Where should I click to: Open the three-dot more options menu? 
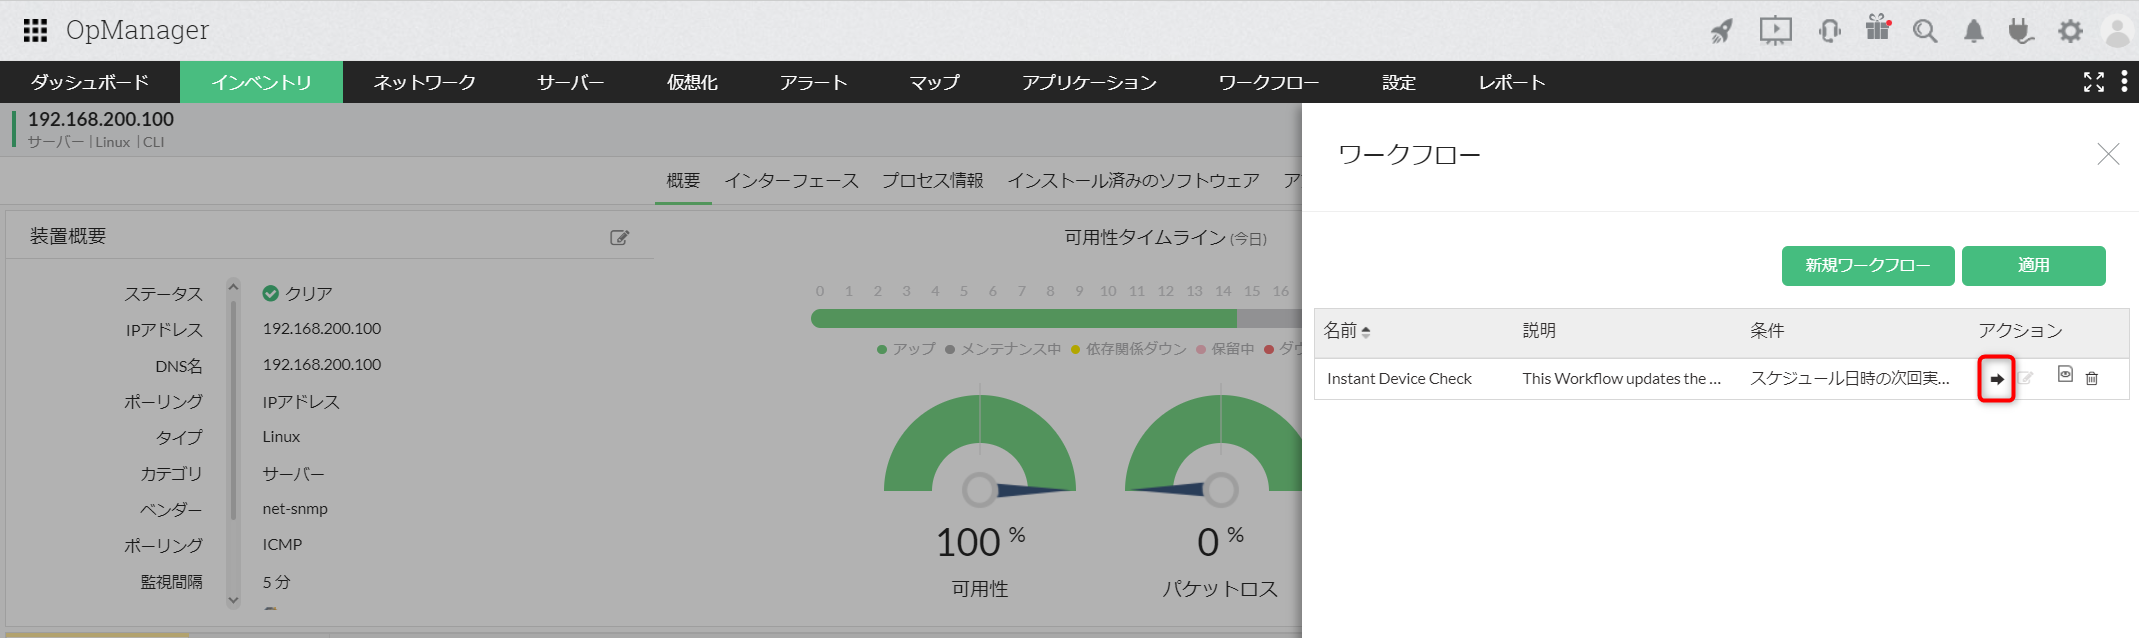click(x=2124, y=82)
